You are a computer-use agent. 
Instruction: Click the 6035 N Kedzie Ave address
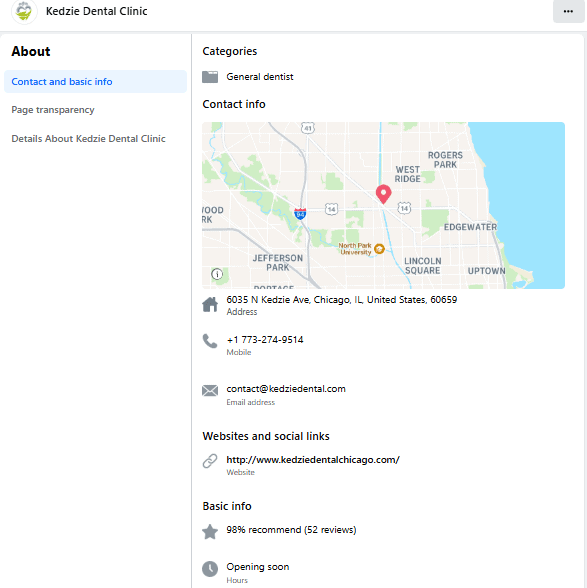pyautogui.click(x=342, y=300)
